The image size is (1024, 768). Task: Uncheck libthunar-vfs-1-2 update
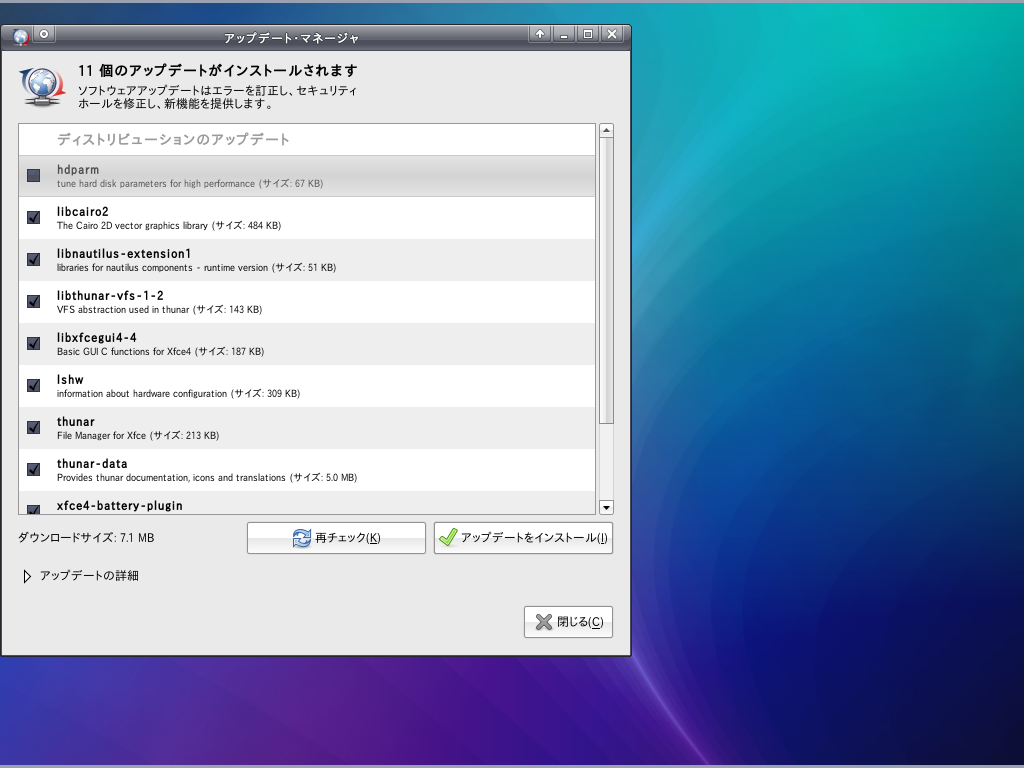[x=33, y=301]
